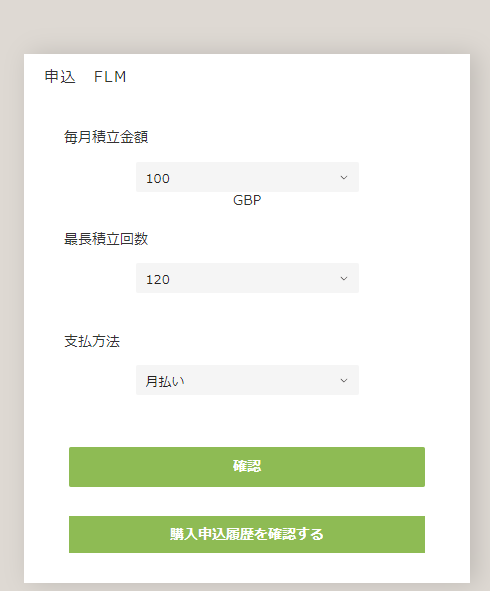
Task: Click the 月払い value in the payment box
Action: (165, 381)
